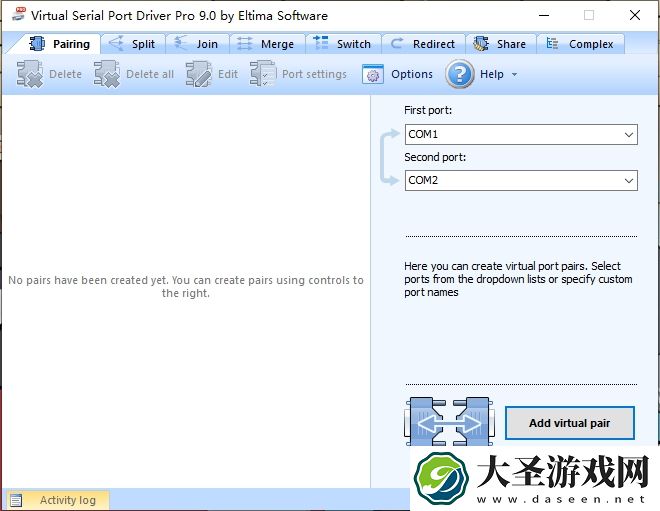Click the virtual pair connectors graphic

(x=449, y=422)
